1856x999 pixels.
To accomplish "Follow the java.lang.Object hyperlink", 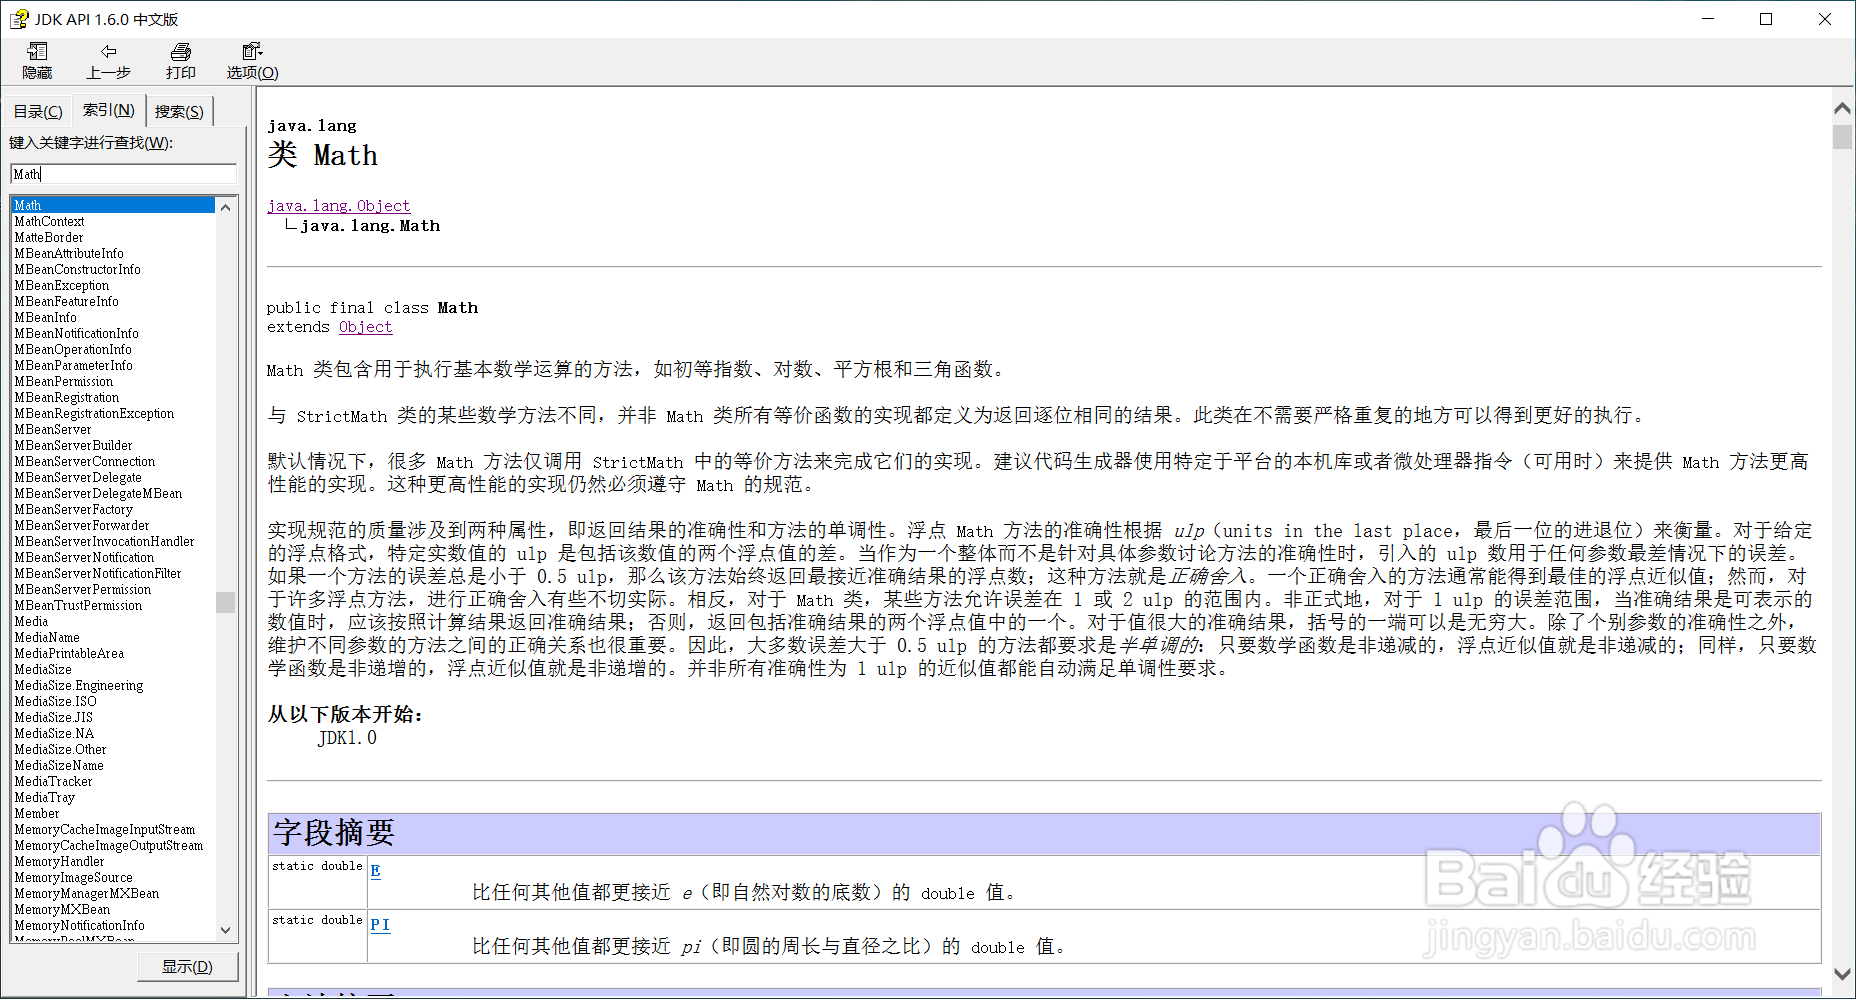I will tap(338, 205).
